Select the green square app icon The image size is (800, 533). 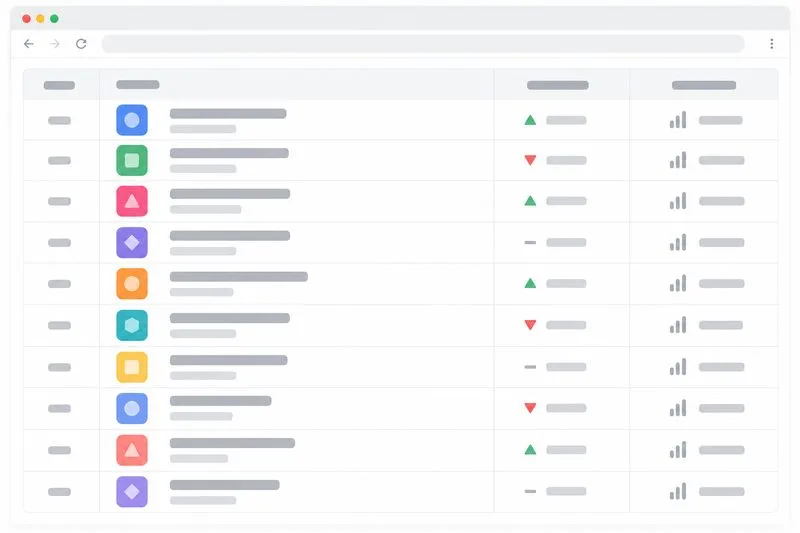[132, 160]
